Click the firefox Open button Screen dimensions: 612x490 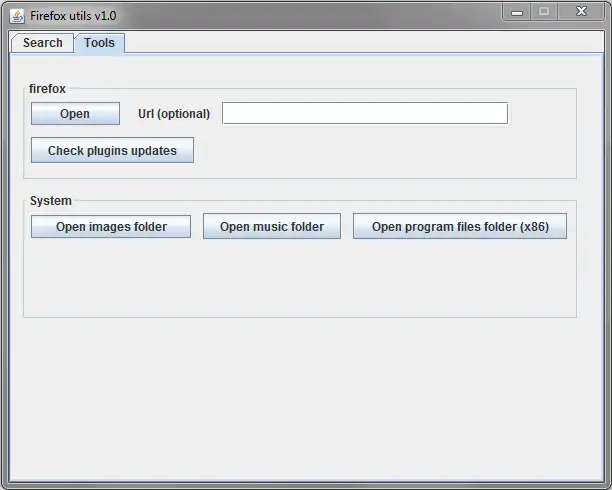(x=75, y=114)
